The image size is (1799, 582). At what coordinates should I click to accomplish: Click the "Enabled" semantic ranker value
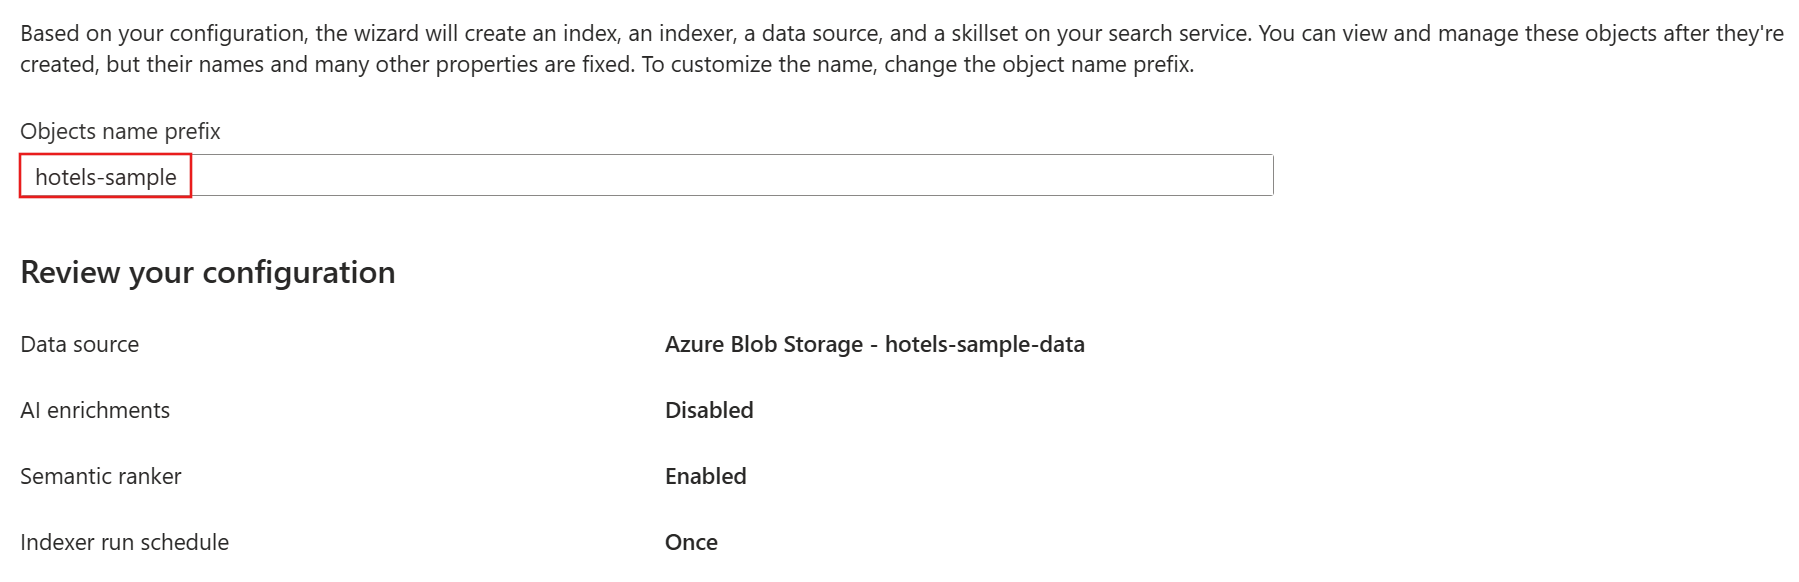tap(705, 476)
